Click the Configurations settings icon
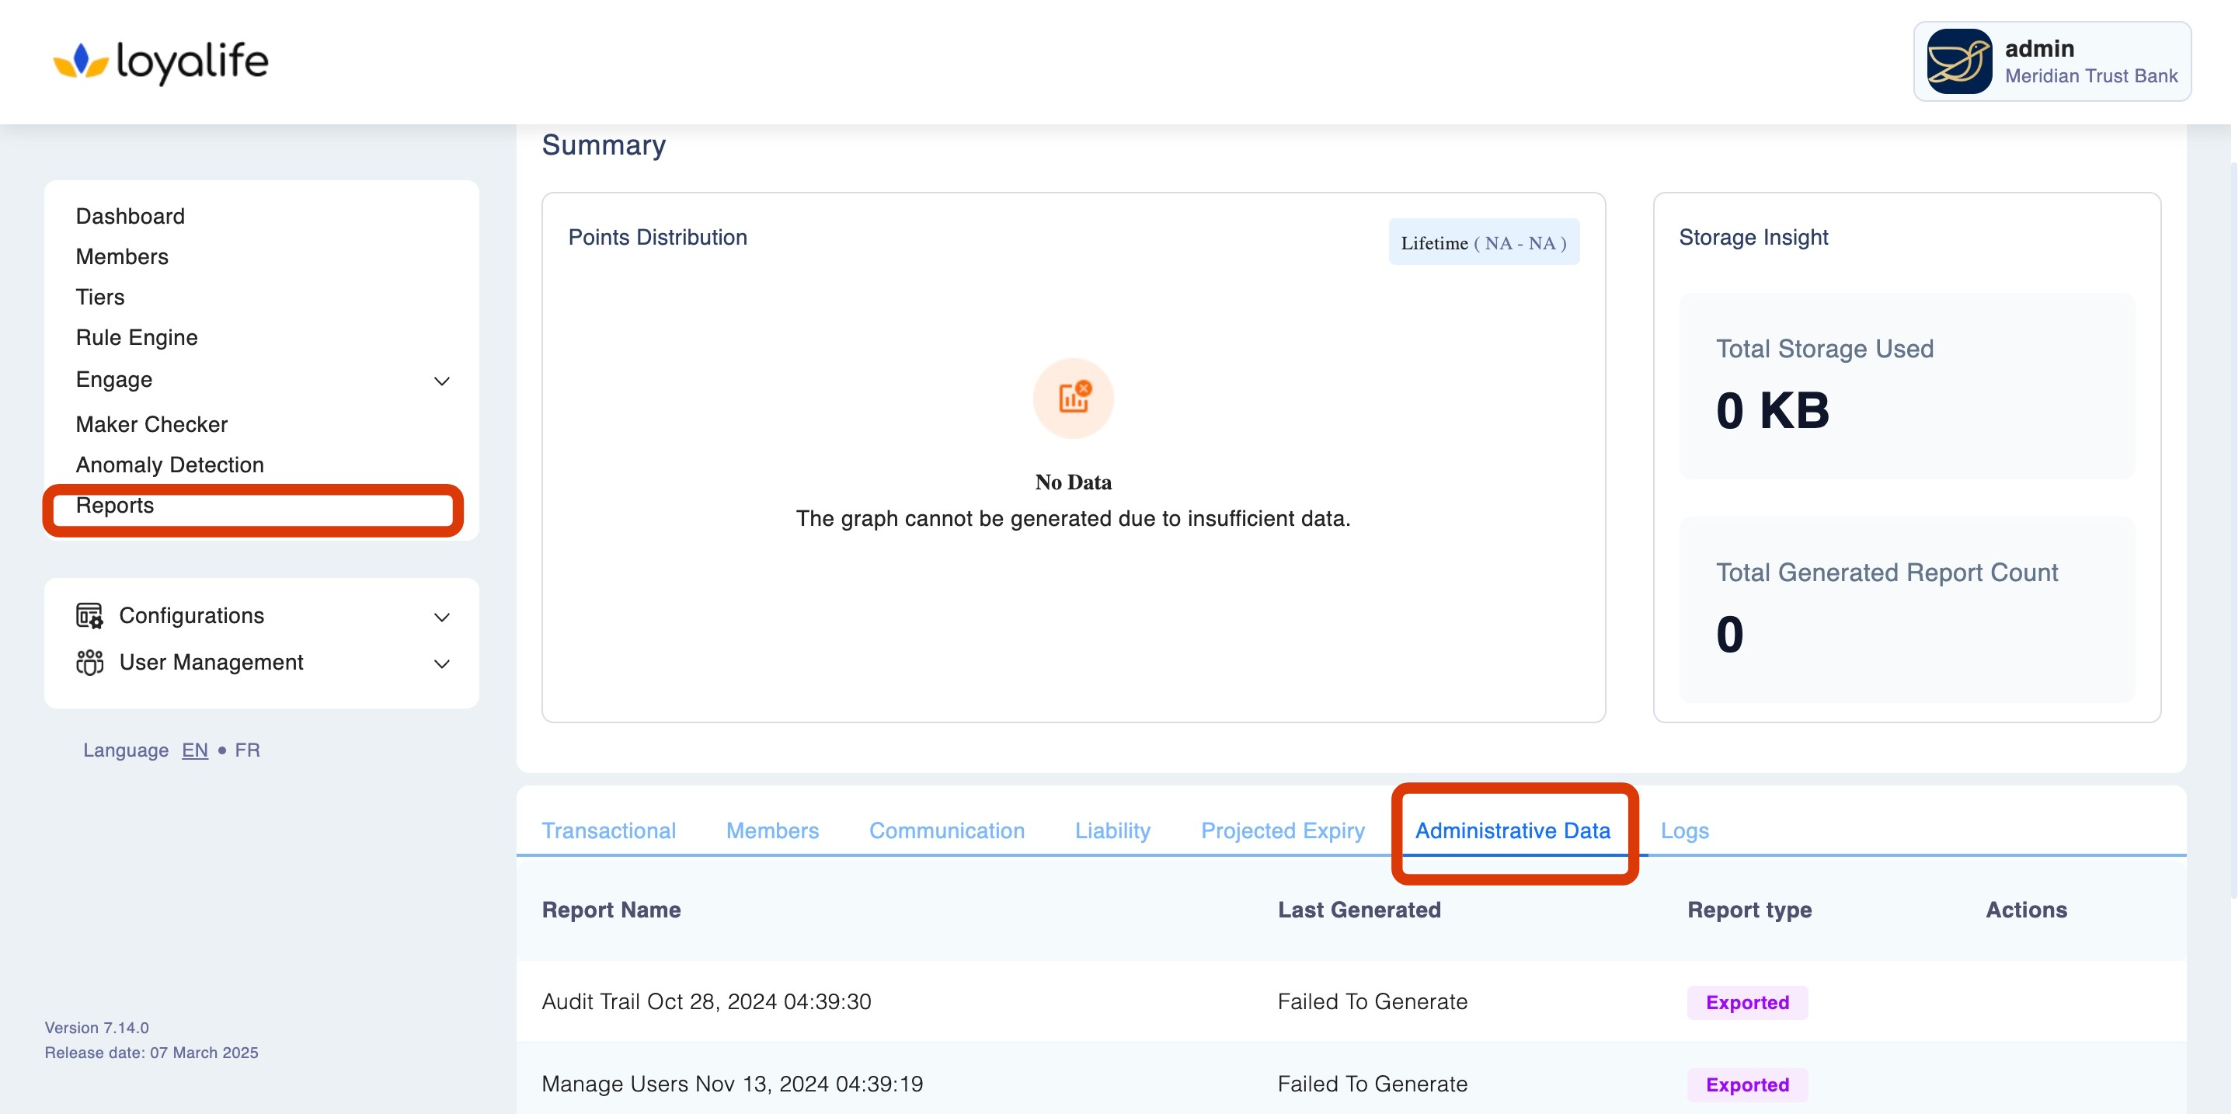The width and height of the screenshot is (2238, 1114). pyautogui.click(x=90, y=616)
